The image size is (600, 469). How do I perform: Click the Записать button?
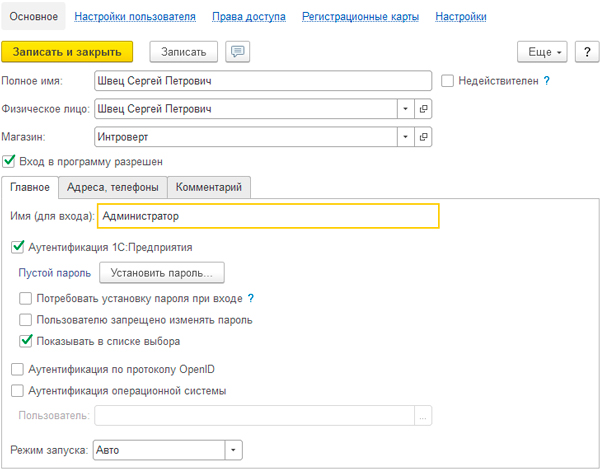coord(184,52)
